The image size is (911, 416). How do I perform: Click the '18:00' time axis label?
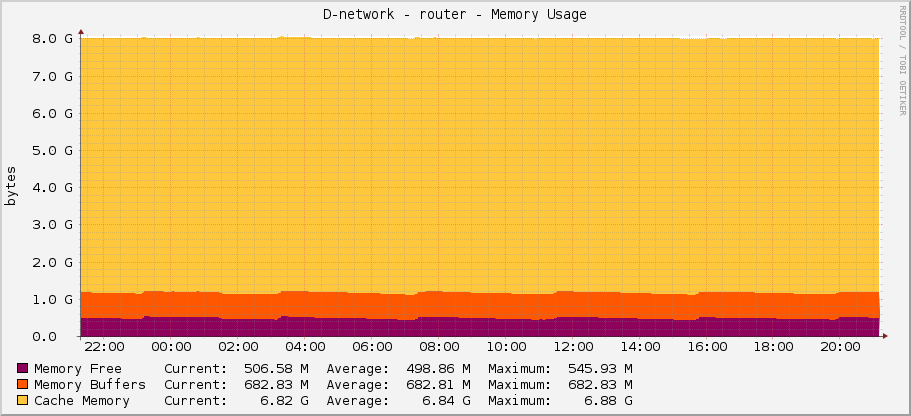click(x=773, y=347)
